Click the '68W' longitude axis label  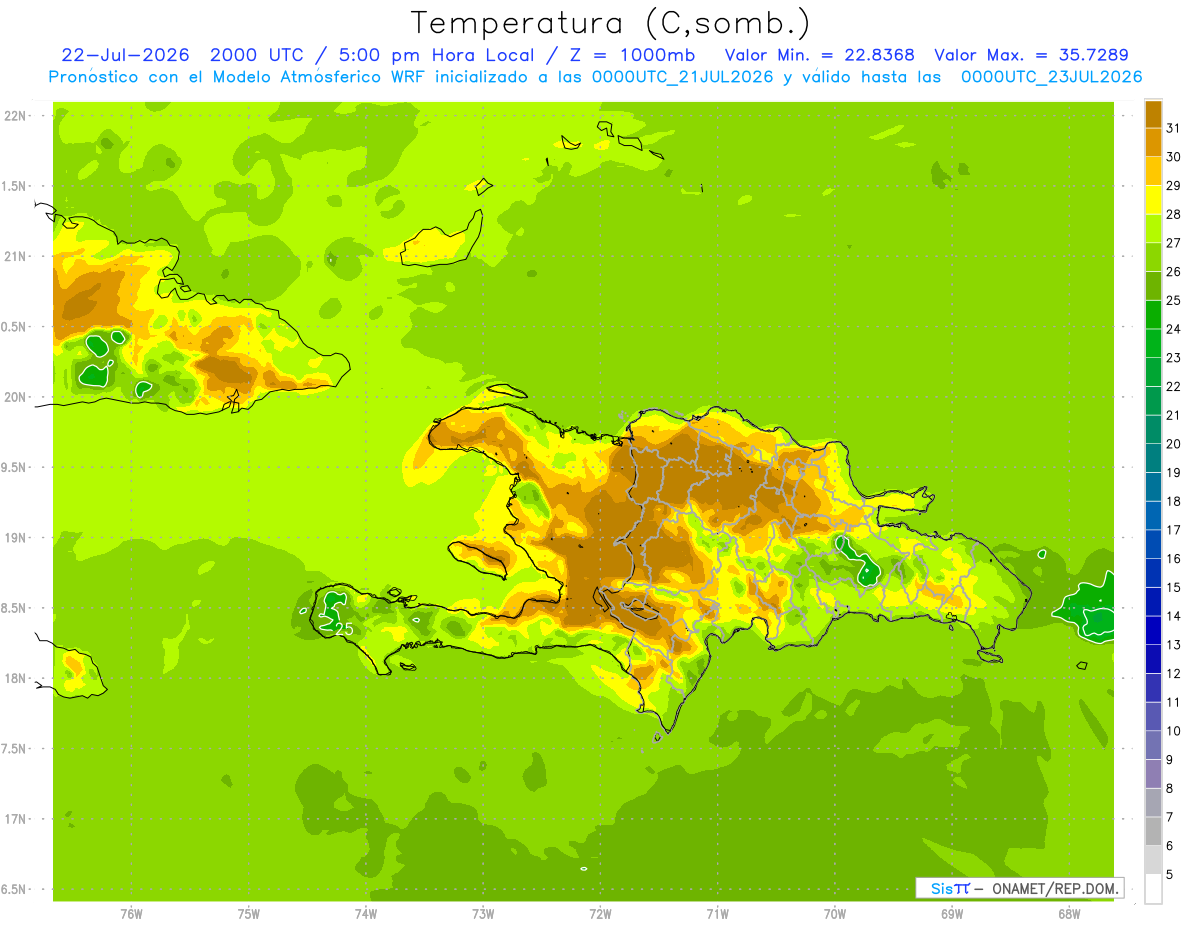click(x=1069, y=913)
